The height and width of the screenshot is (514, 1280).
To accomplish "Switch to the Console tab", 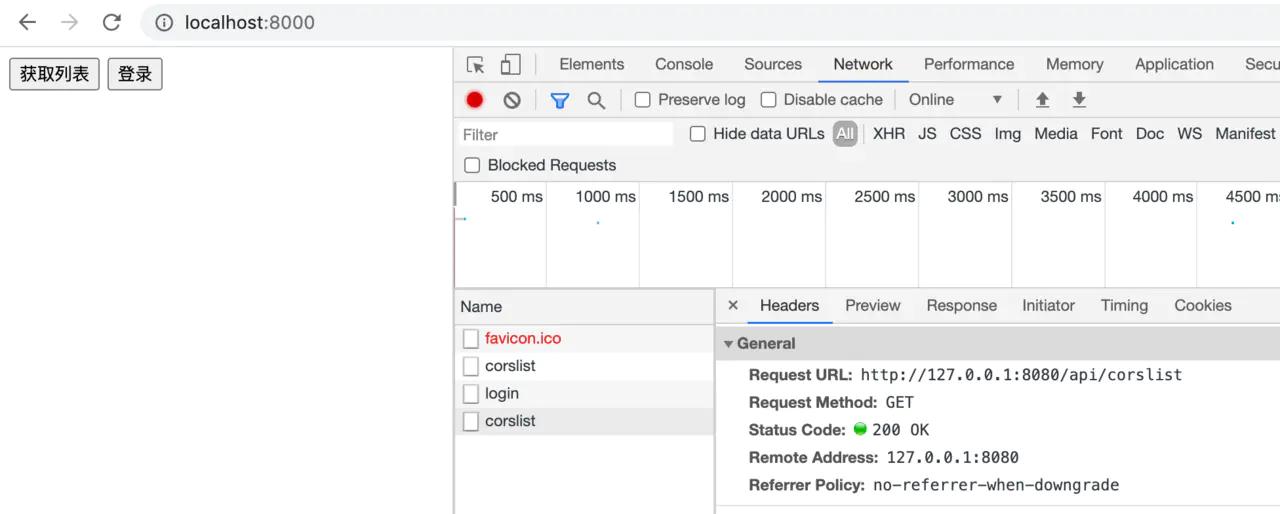I will pos(684,64).
